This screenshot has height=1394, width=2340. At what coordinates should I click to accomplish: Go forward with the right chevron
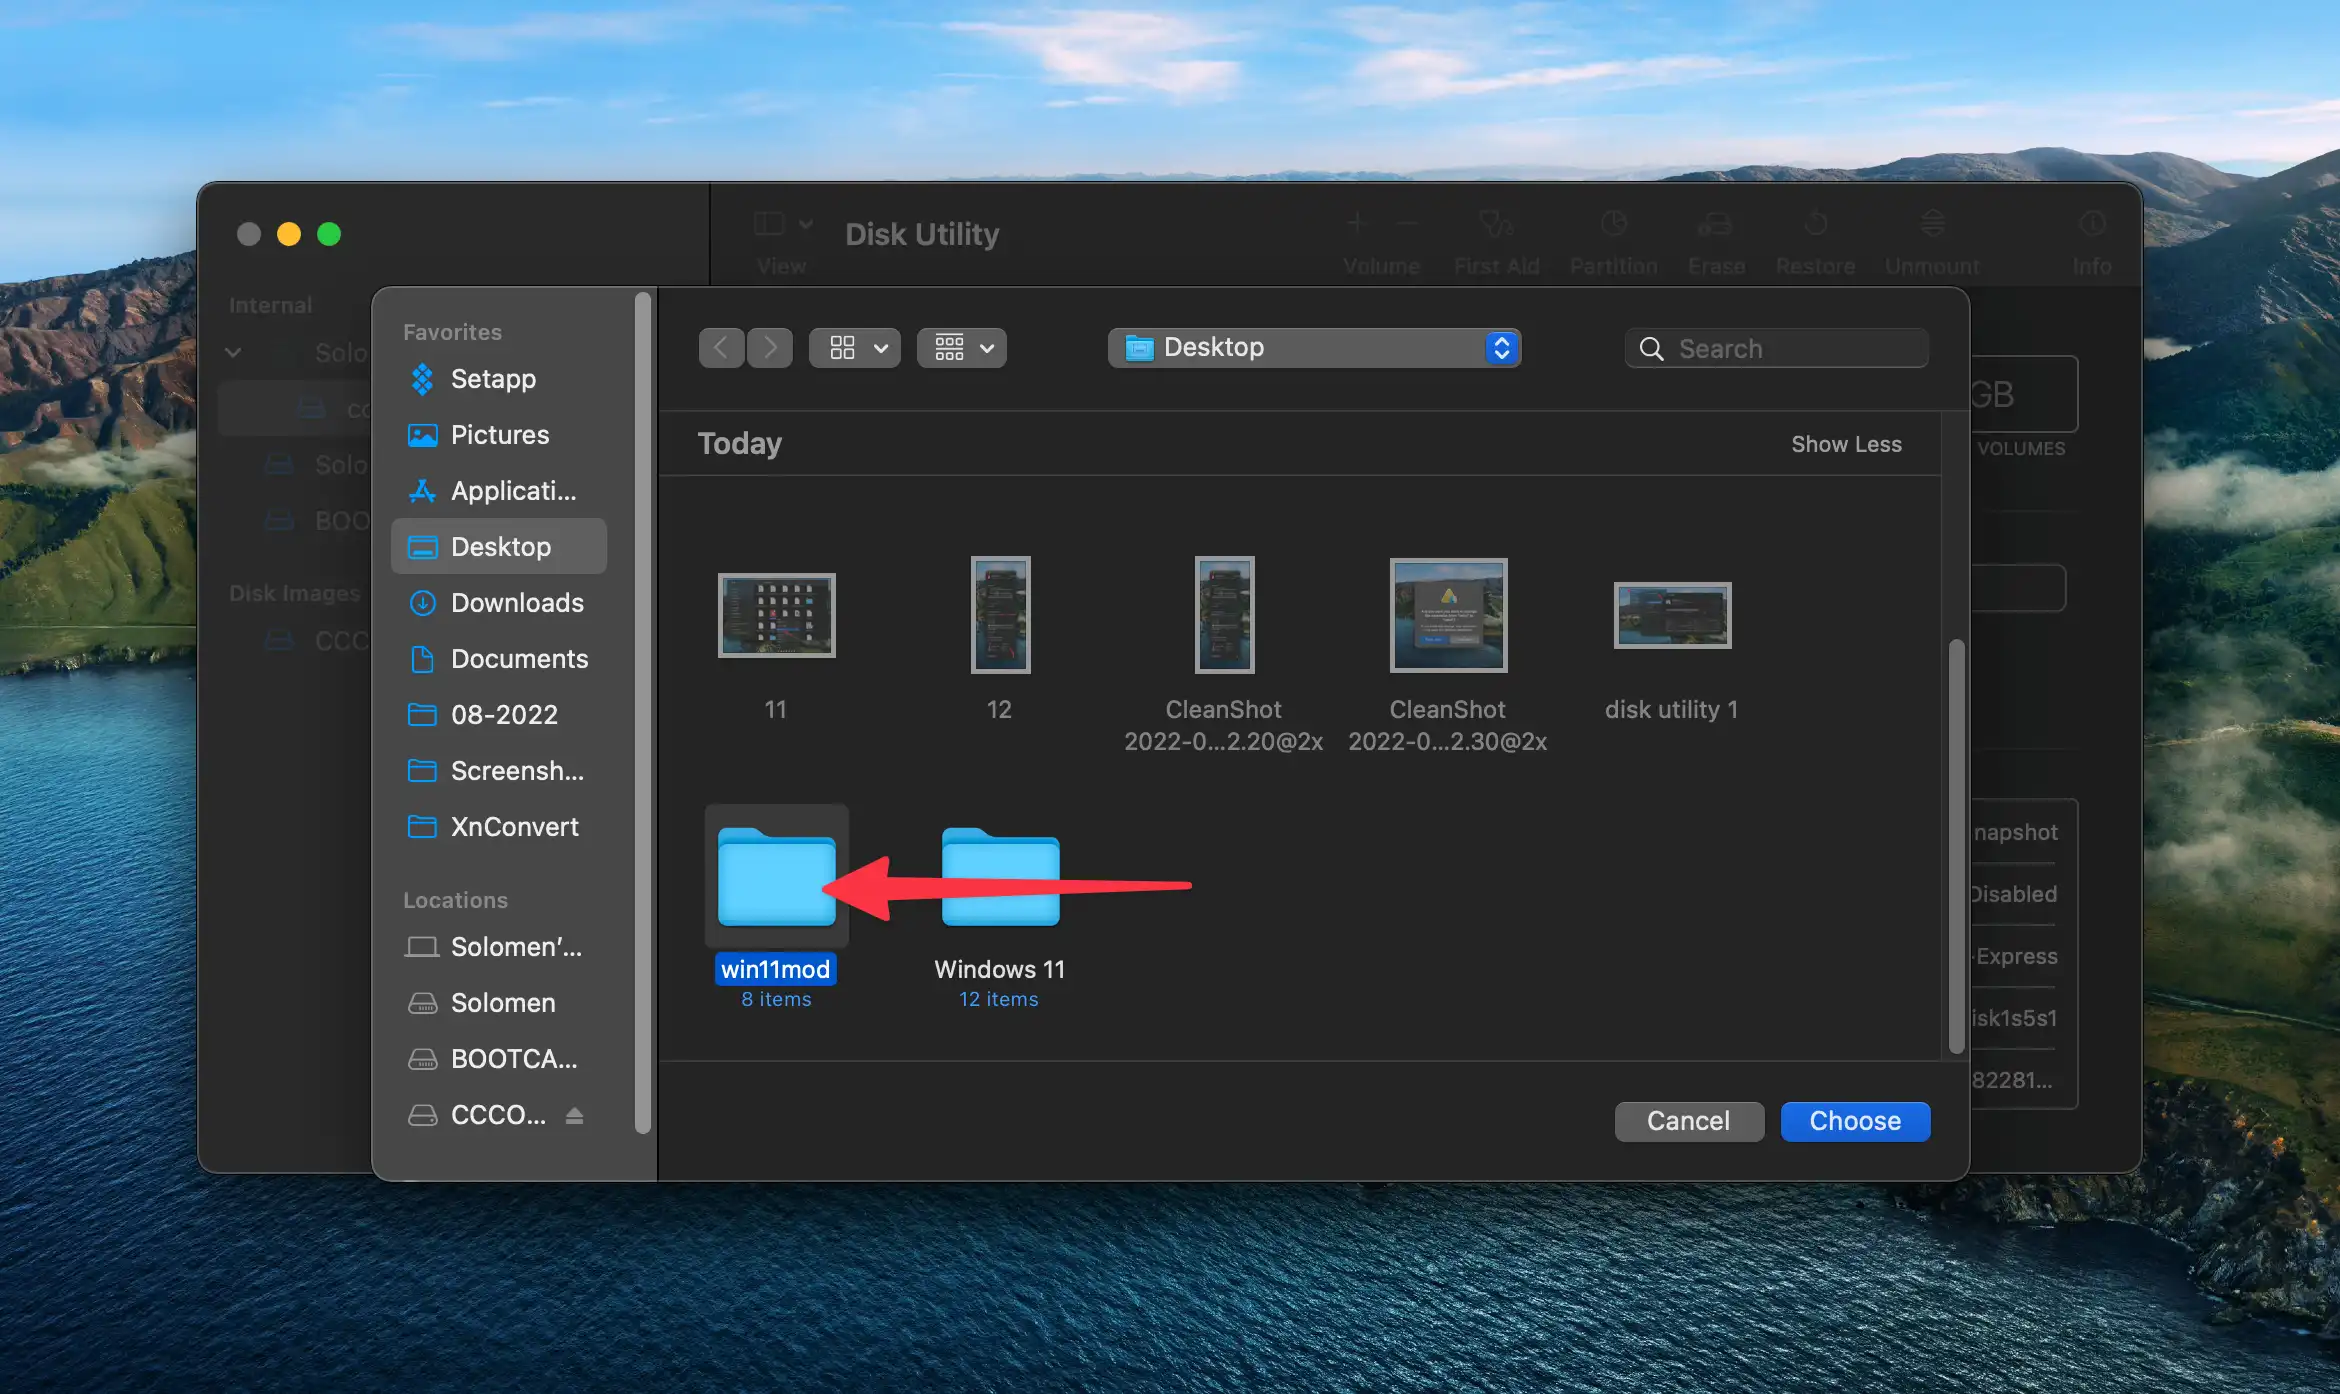click(770, 348)
